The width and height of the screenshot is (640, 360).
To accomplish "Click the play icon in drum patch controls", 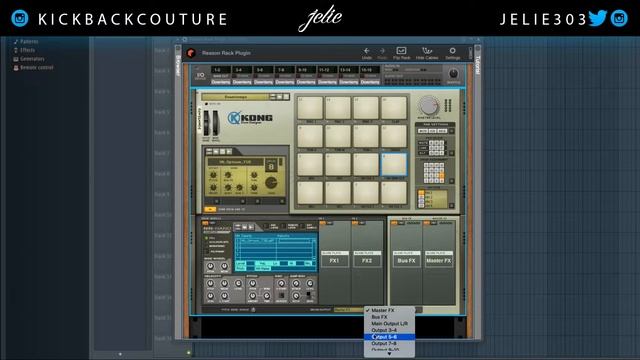I will pos(229,151).
